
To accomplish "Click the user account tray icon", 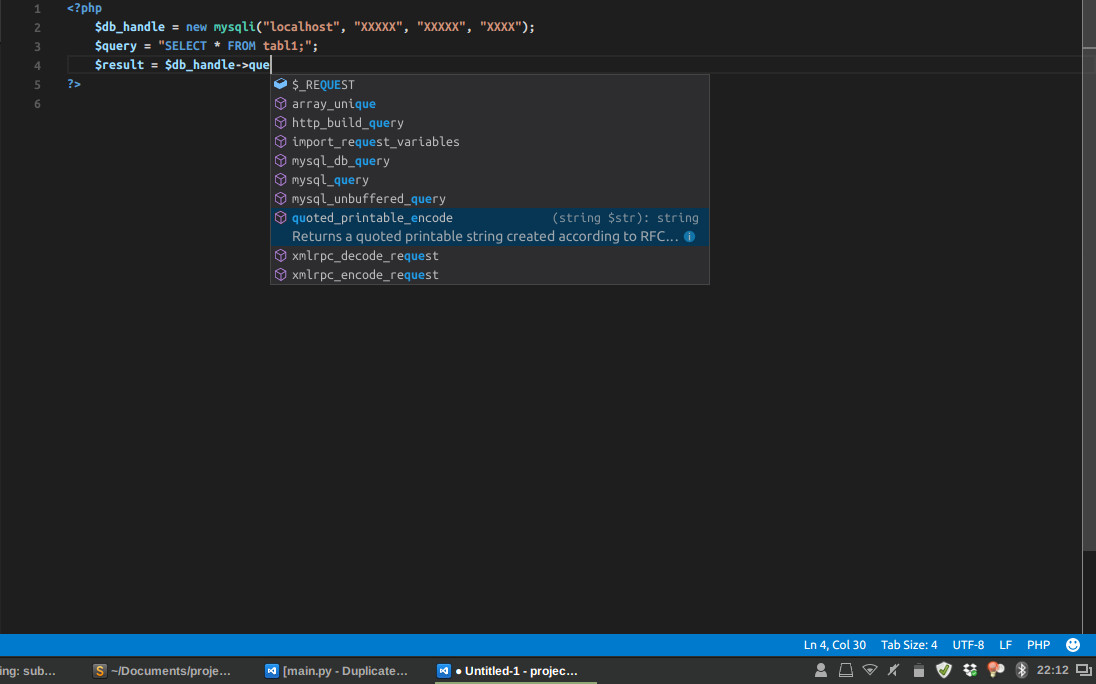I will click(x=821, y=670).
